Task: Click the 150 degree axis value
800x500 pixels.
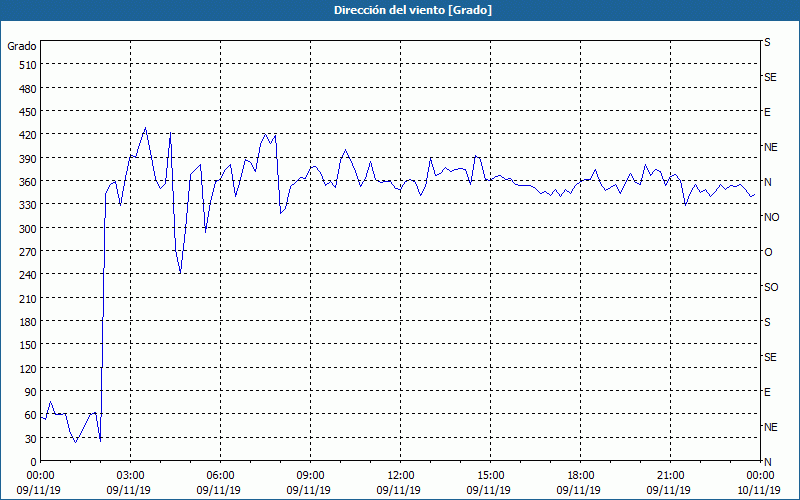Action: (x=28, y=345)
